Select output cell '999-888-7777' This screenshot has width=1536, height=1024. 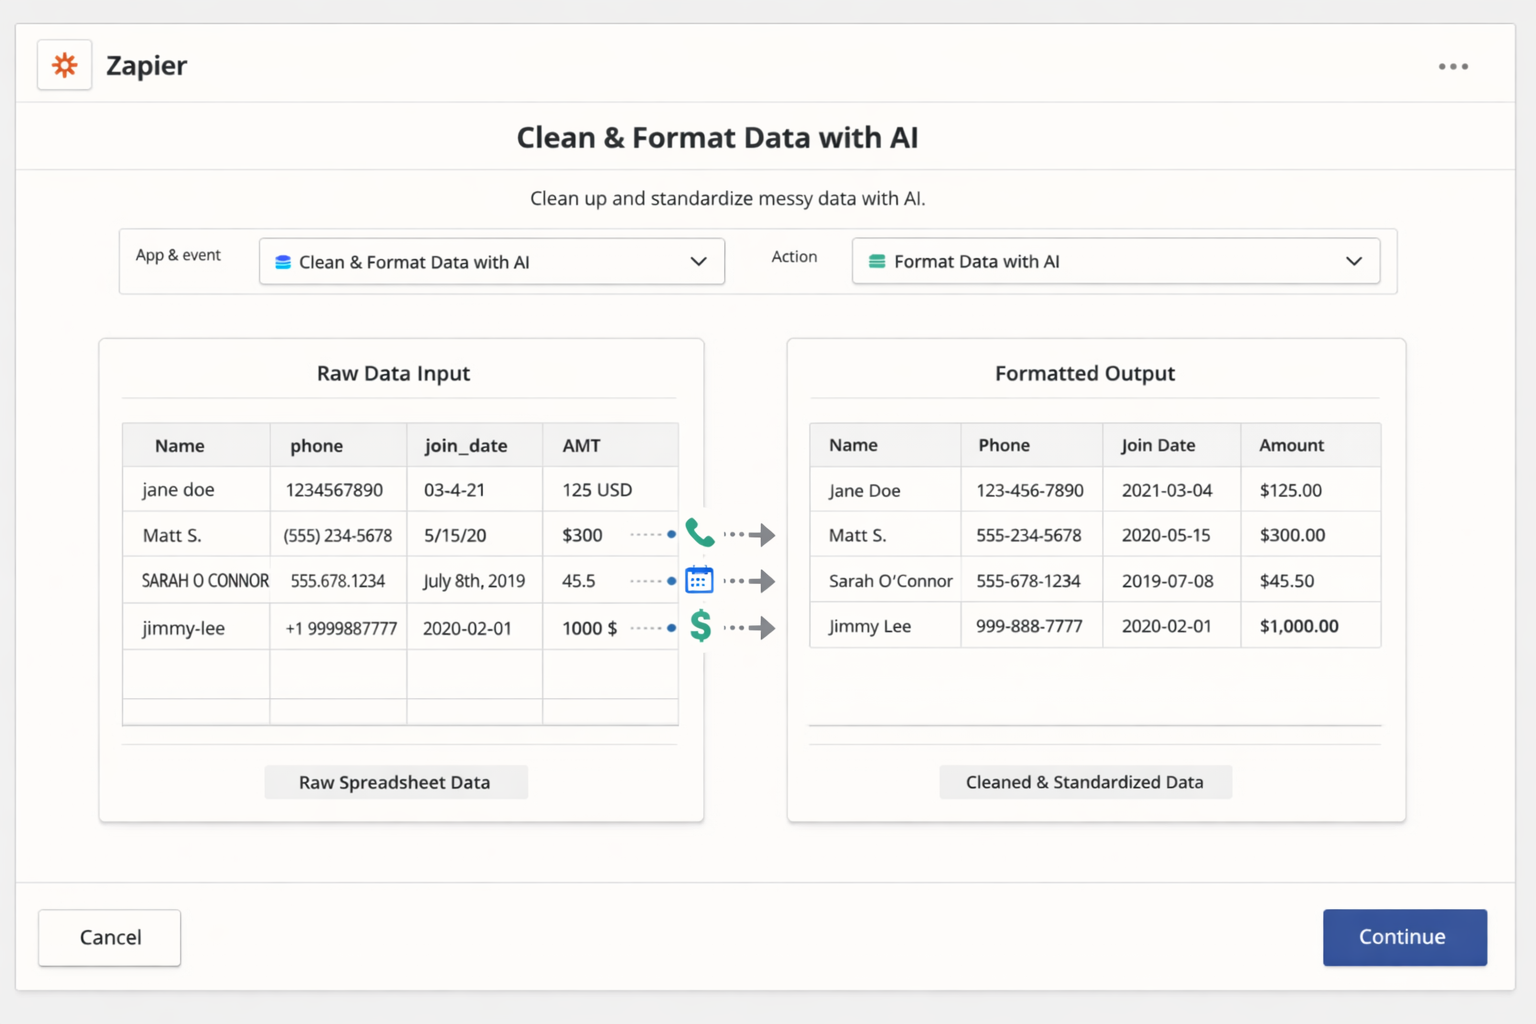pyautogui.click(x=1031, y=626)
